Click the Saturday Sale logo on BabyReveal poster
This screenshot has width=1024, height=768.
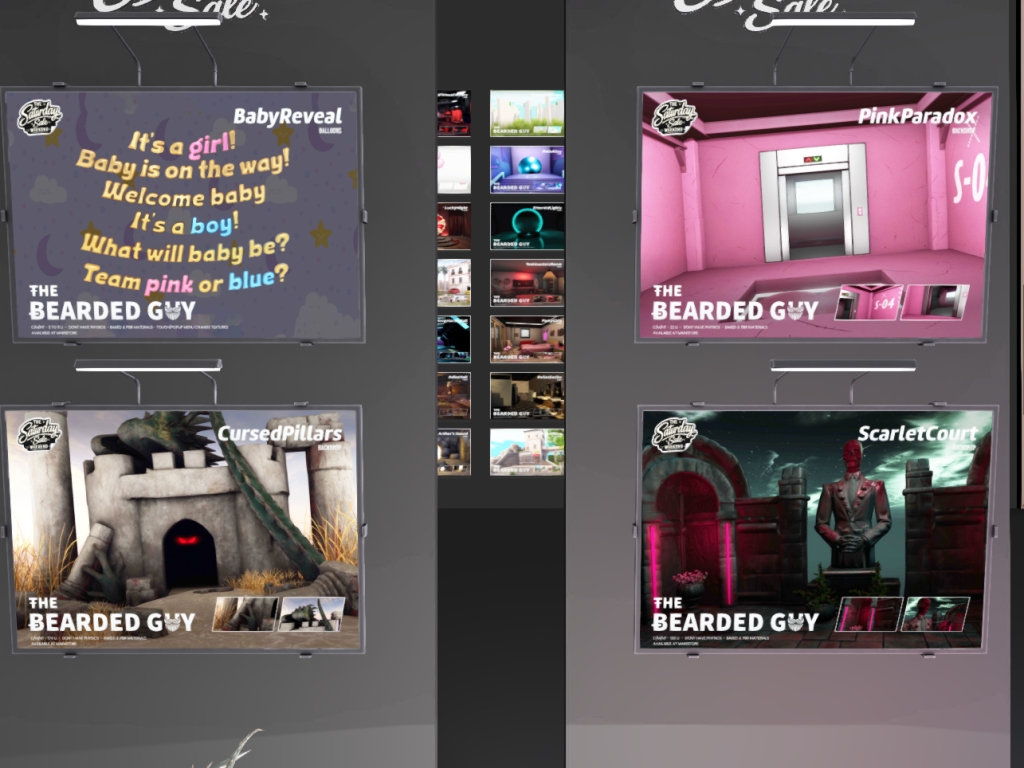click(40, 117)
